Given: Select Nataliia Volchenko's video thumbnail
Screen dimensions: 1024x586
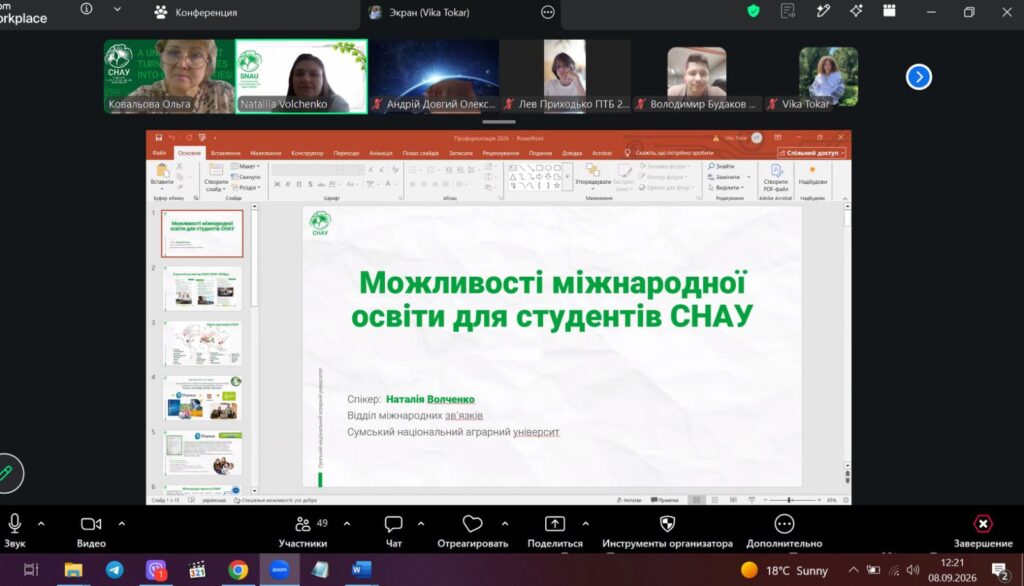Looking at the screenshot, I should (301, 76).
